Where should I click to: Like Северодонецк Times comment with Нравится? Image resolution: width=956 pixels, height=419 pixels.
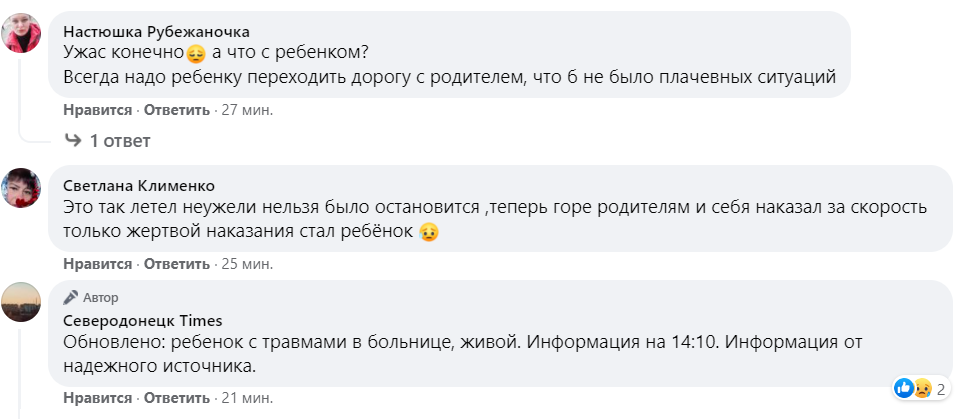97,399
